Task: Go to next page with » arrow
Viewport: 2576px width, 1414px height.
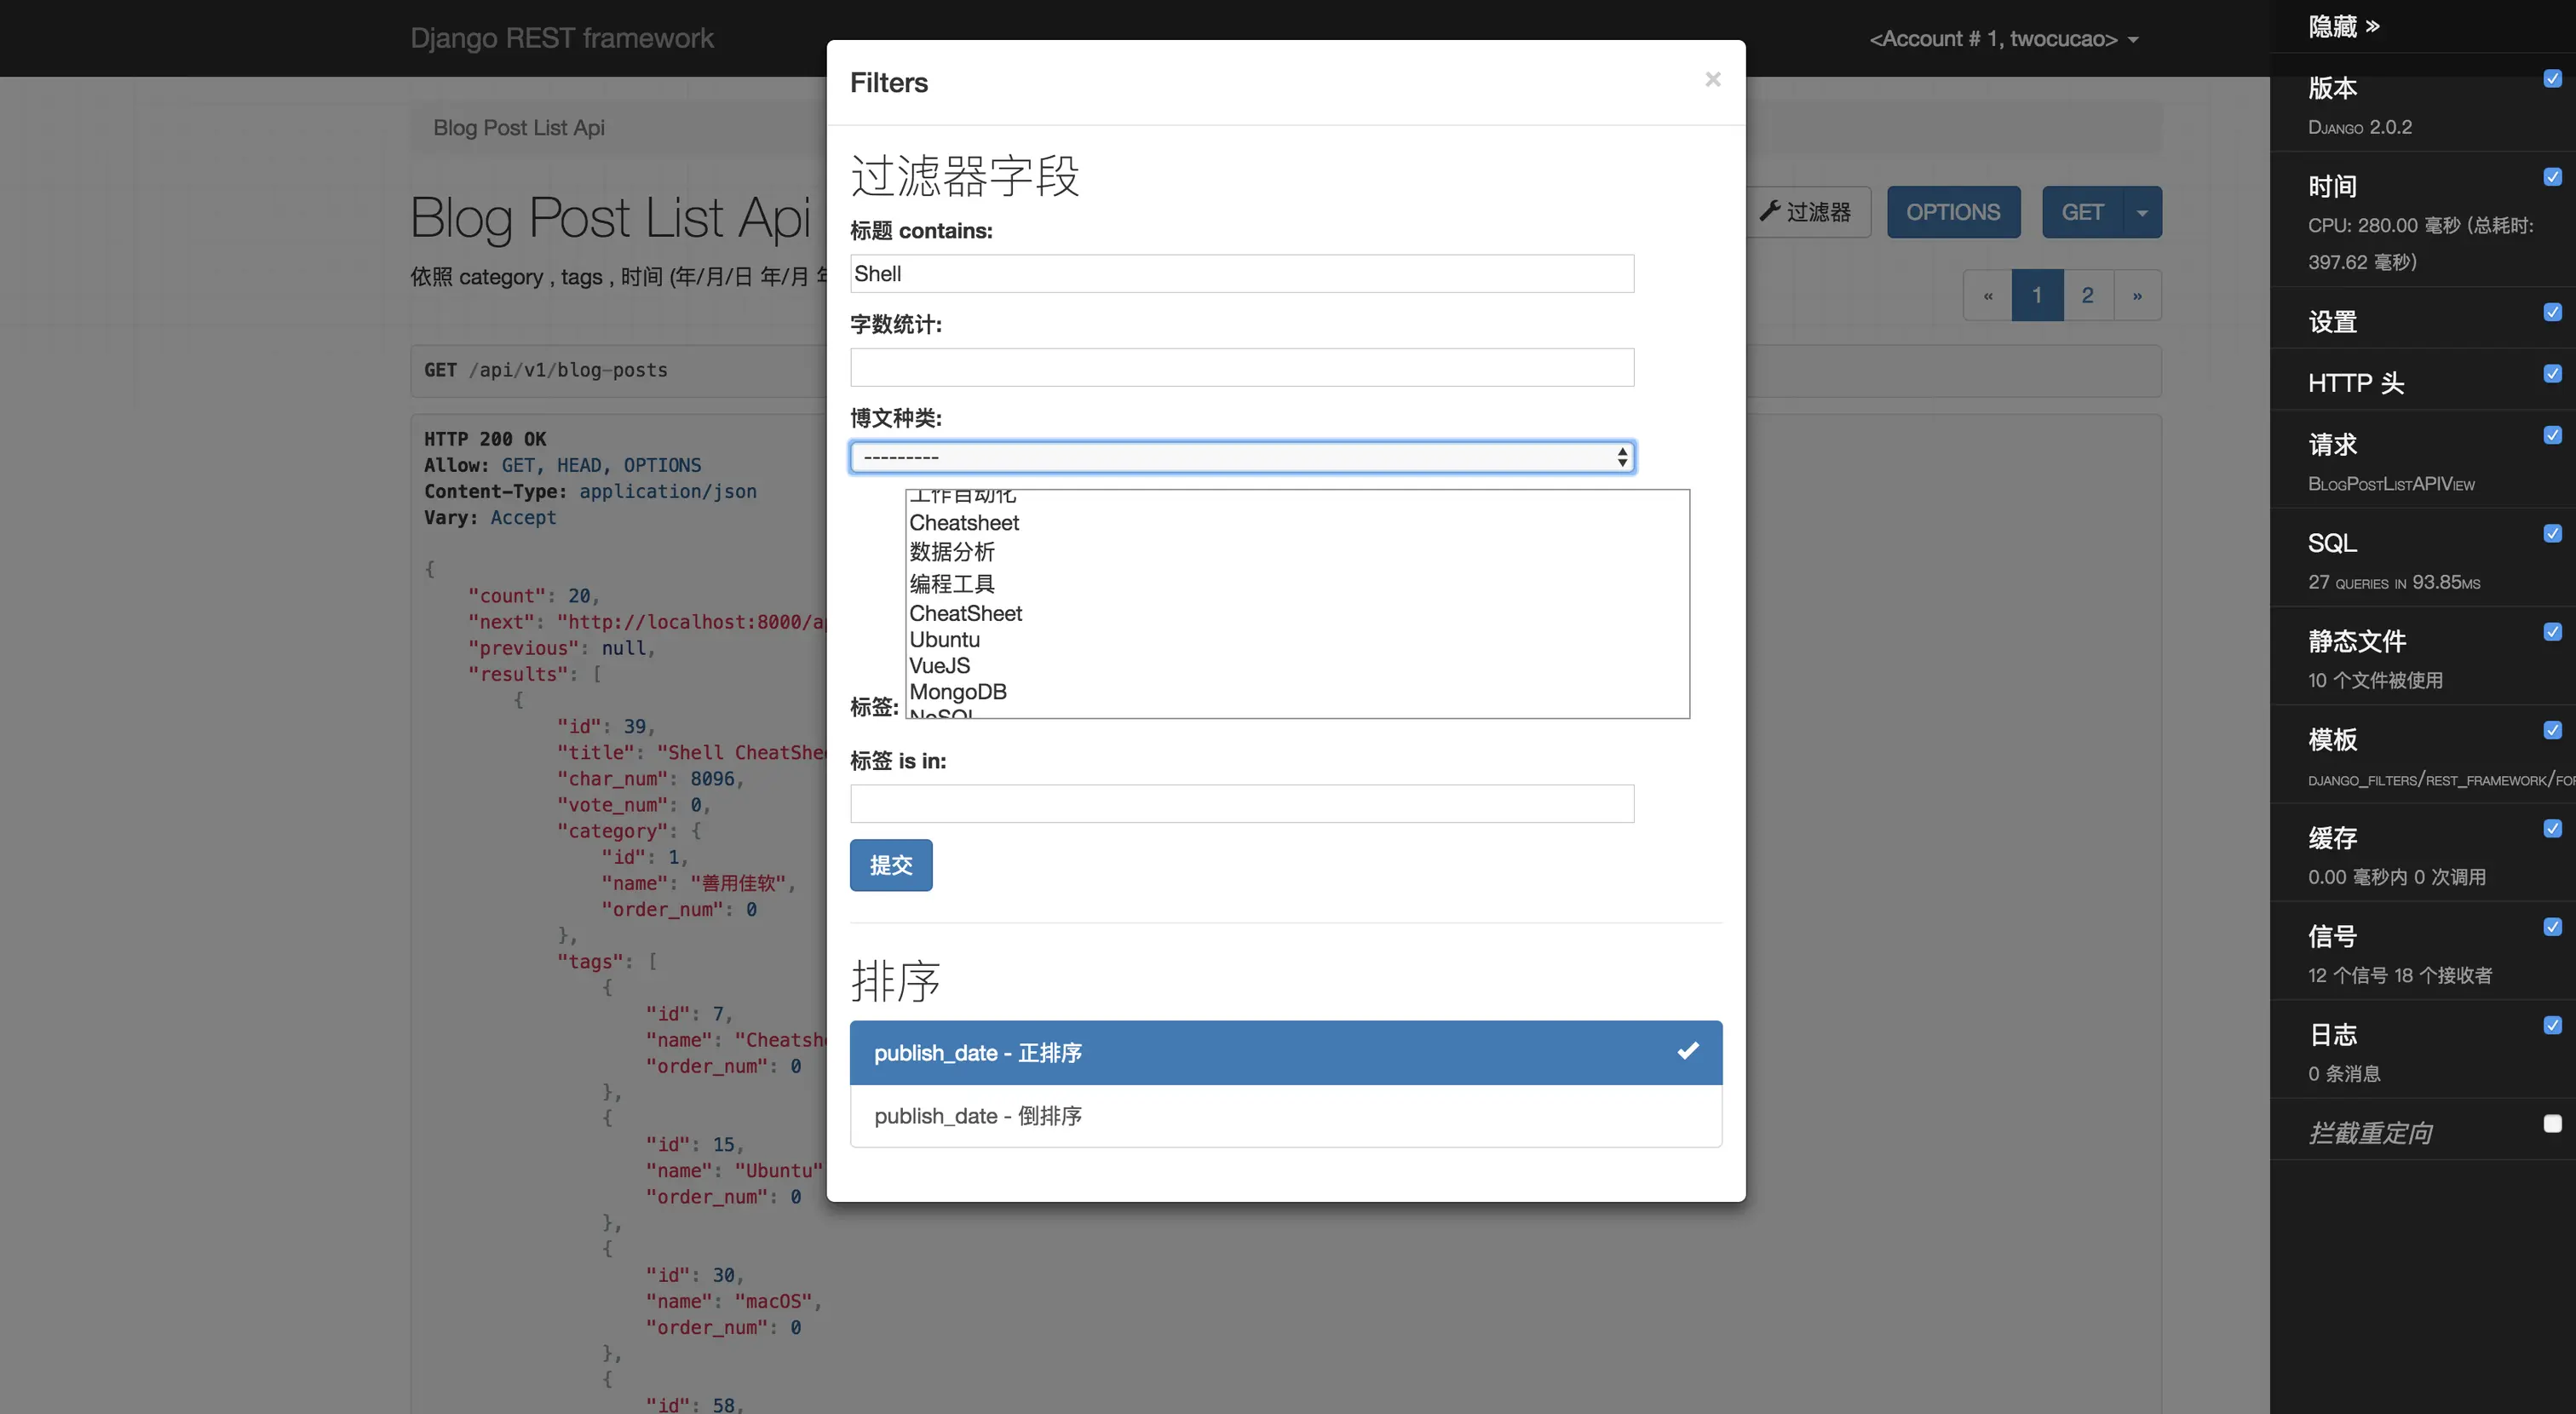Action: click(x=2136, y=296)
